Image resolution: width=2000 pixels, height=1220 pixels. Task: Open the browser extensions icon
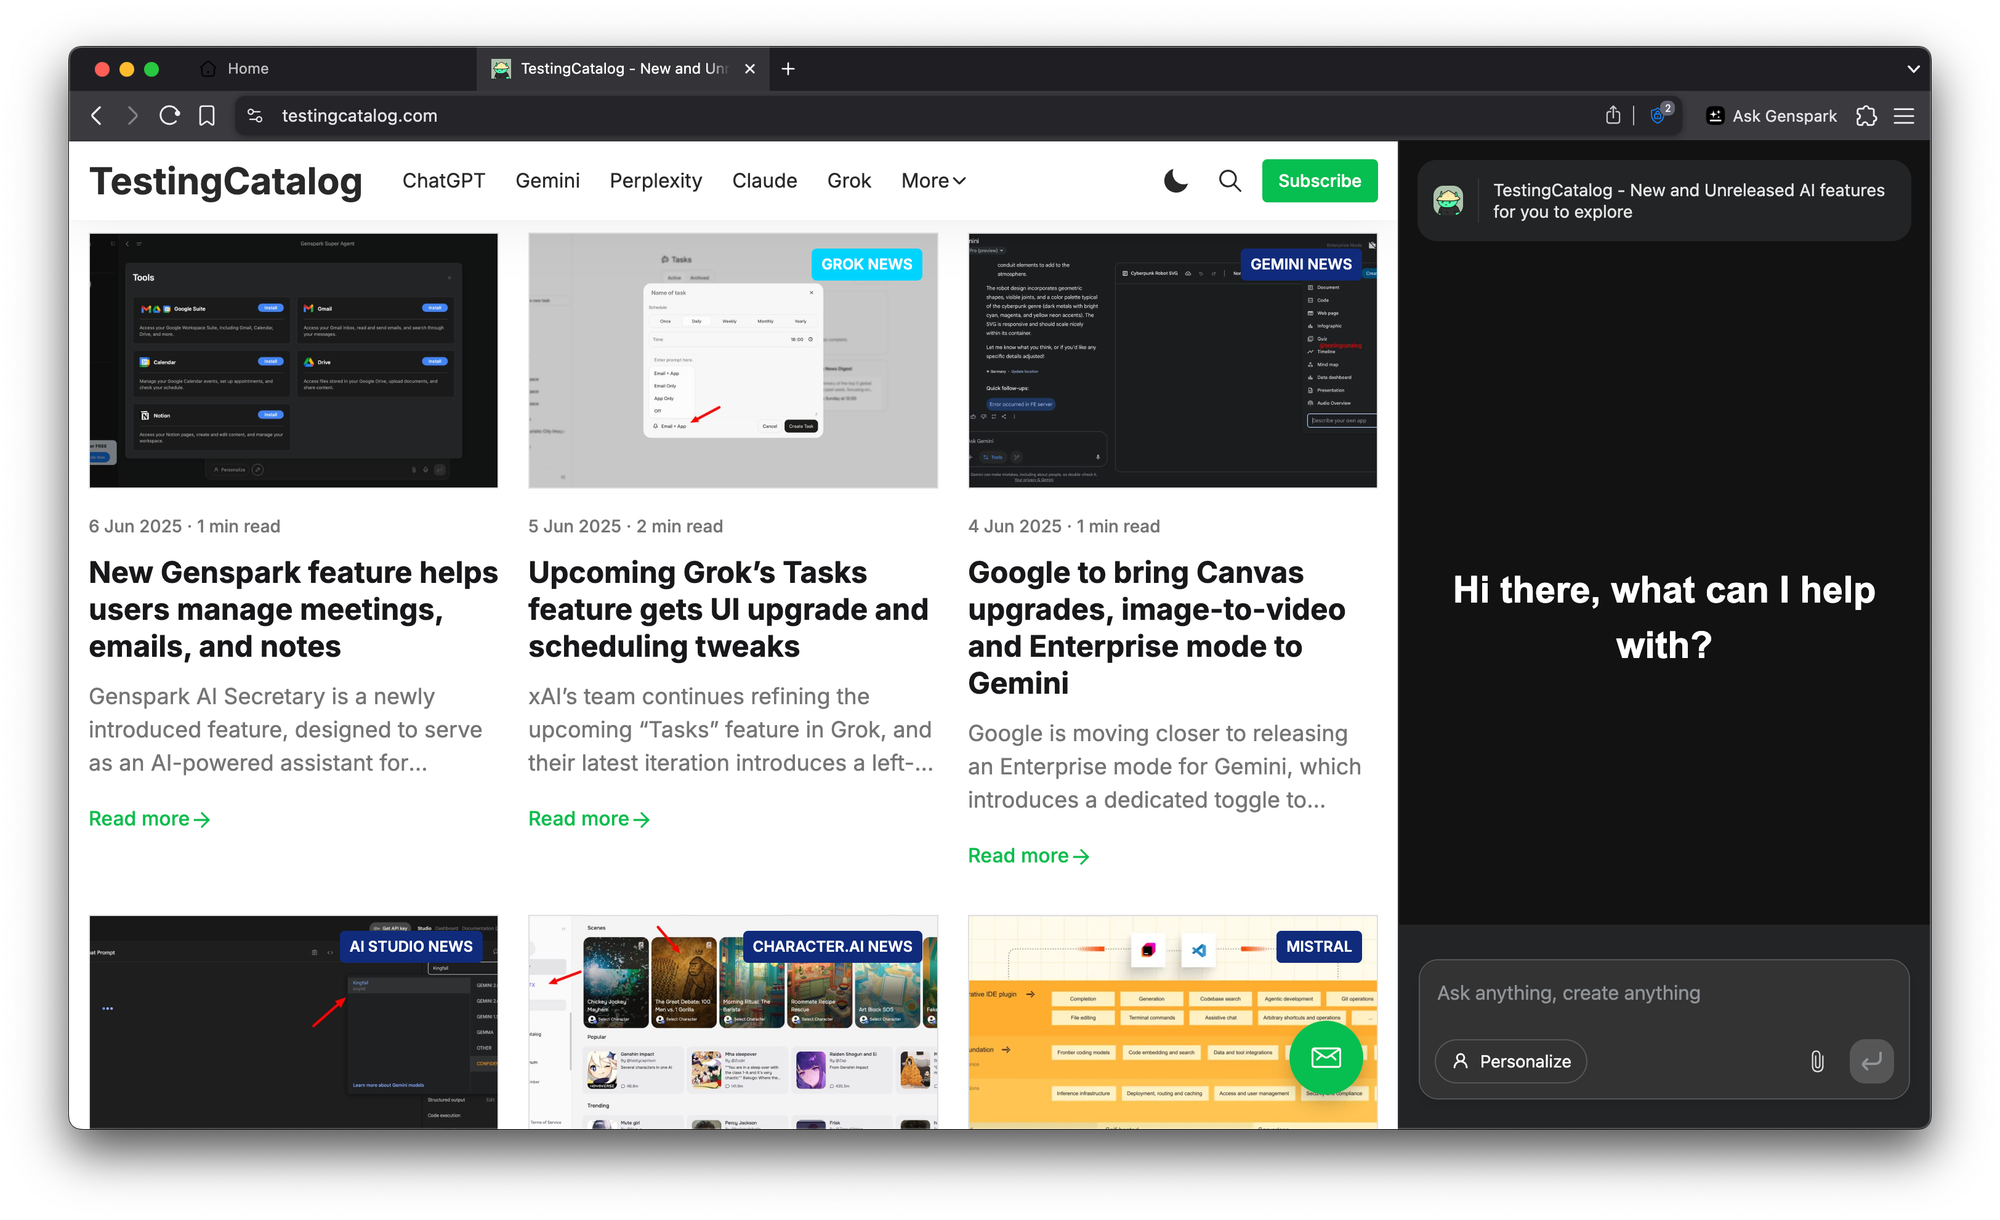tap(1866, 116)
